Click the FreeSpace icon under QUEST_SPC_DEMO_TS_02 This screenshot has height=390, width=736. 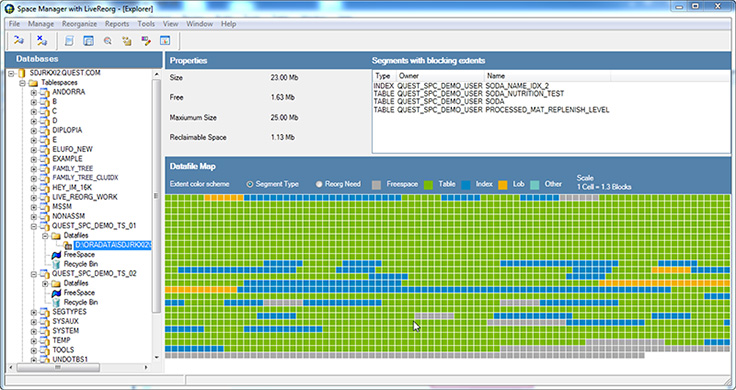(56, 293)
